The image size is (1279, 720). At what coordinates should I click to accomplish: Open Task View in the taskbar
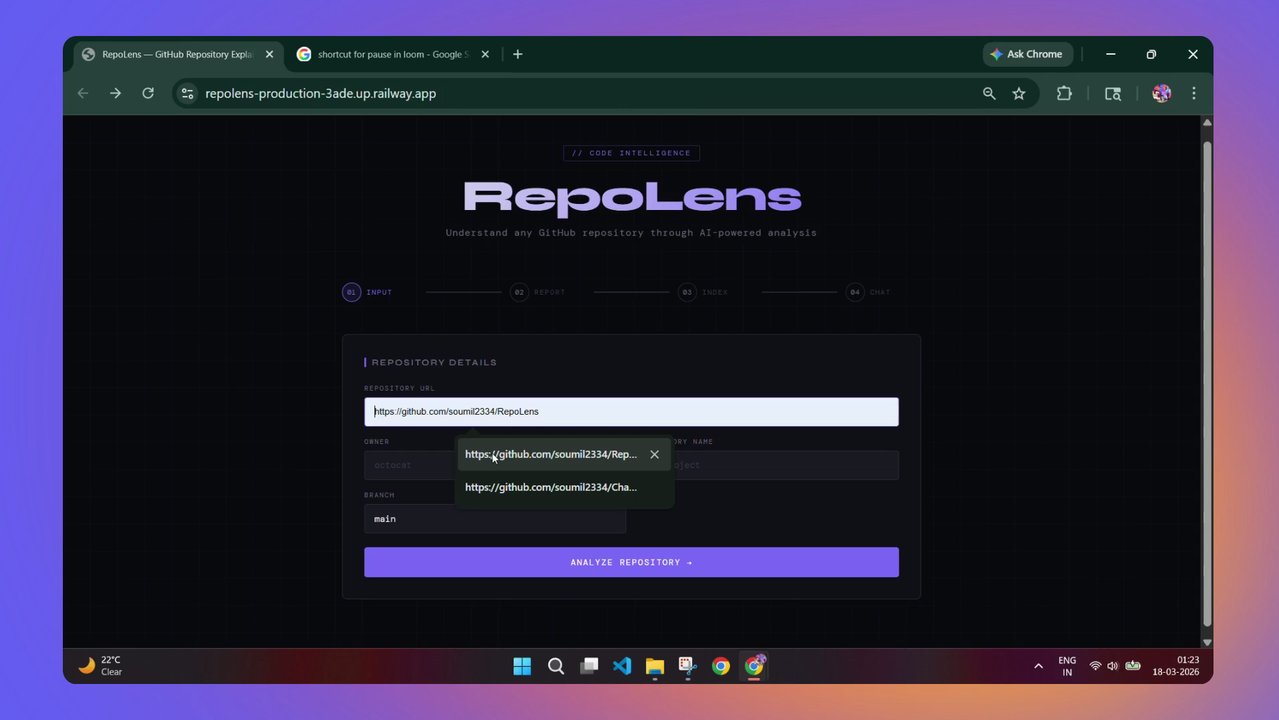[589, 666]
